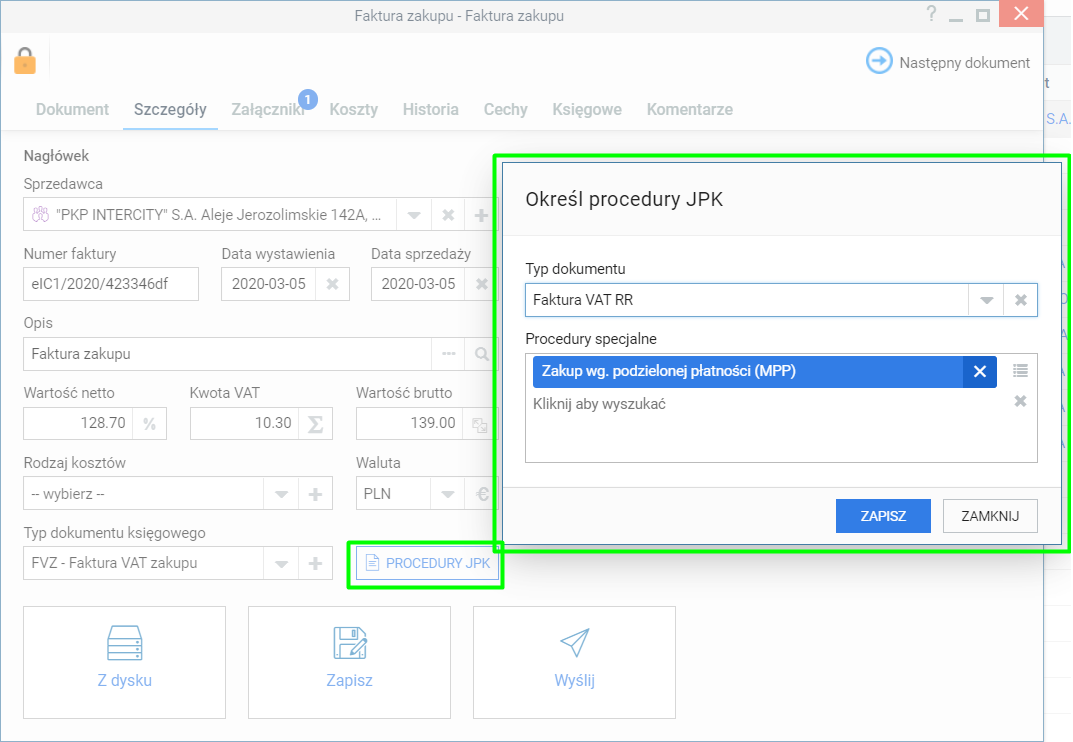Click the euro currency icon
This screenshot has height=742, width=1073.
pyautogui.click(x=482, y=494)
